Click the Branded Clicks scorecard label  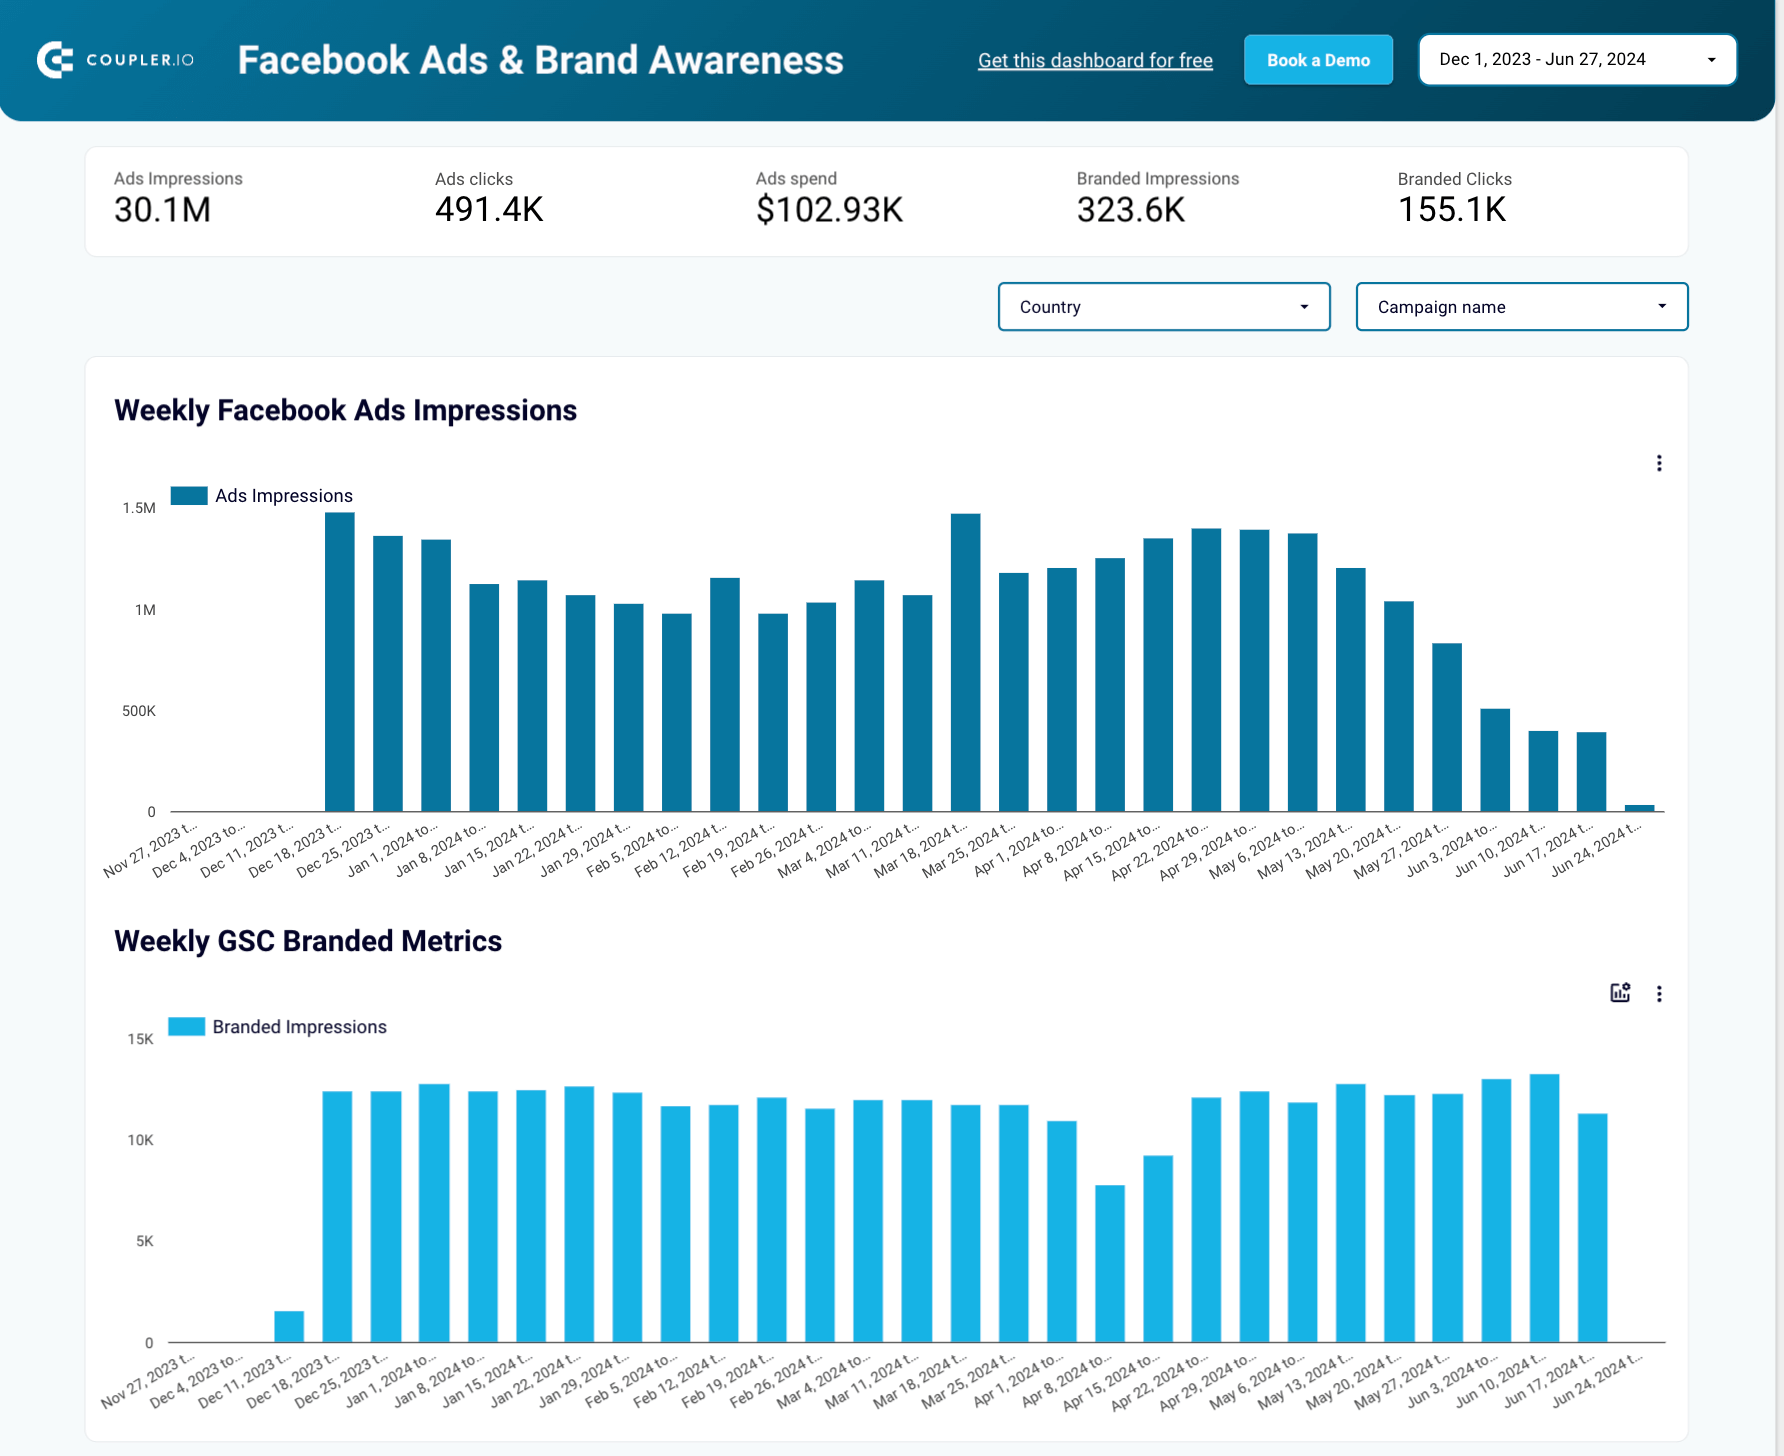click(x=1455, y=179)
